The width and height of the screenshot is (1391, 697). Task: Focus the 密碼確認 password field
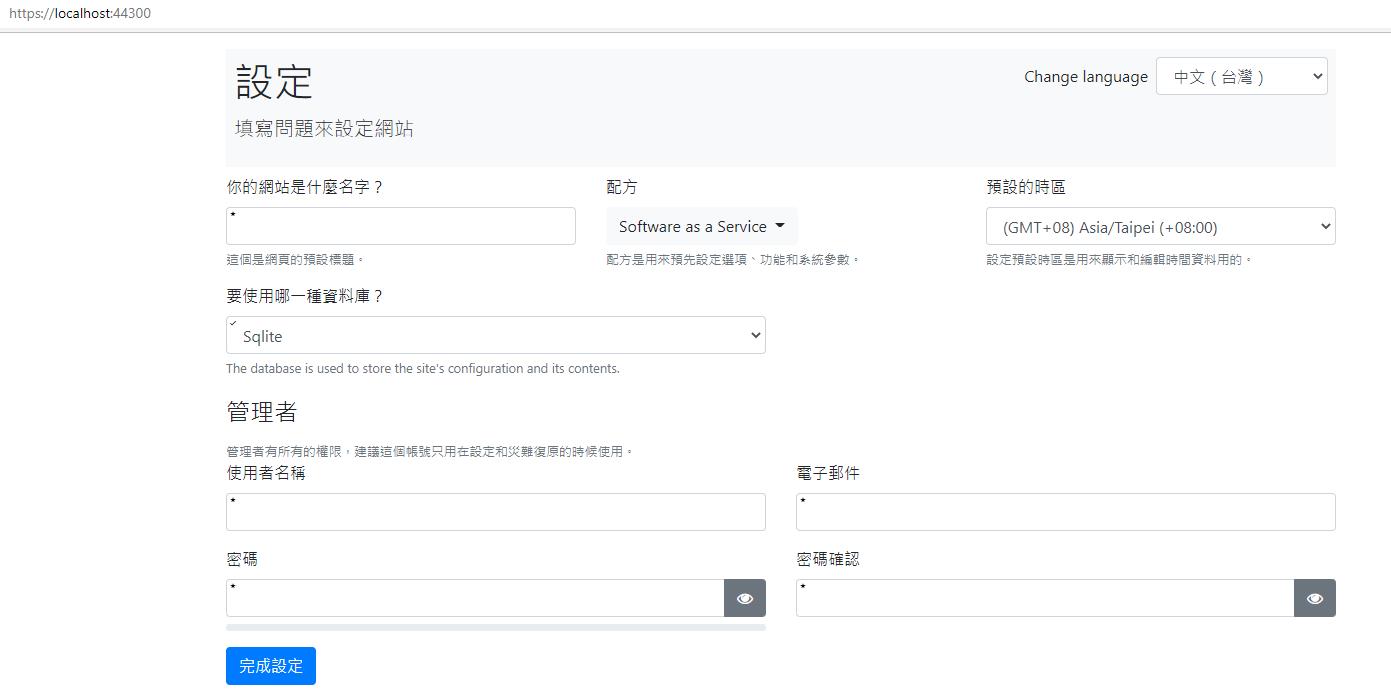[x=1045, y=598]
